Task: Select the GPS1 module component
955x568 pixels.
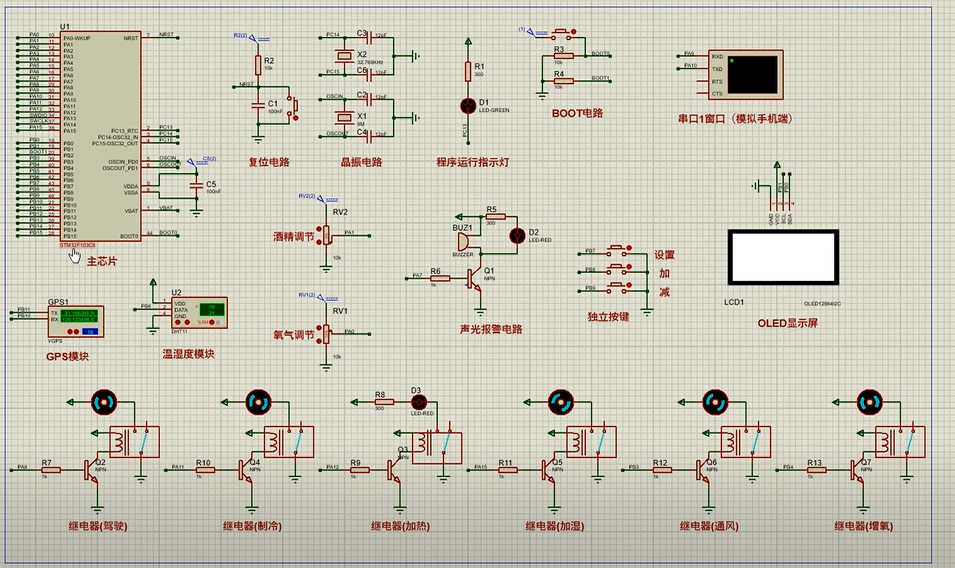Action: (x=75, y=319)
